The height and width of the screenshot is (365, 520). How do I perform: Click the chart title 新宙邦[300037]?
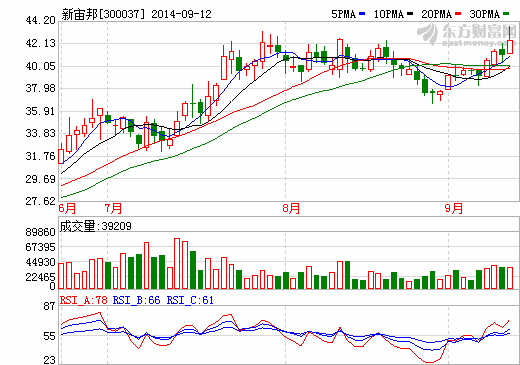(104, 14)
